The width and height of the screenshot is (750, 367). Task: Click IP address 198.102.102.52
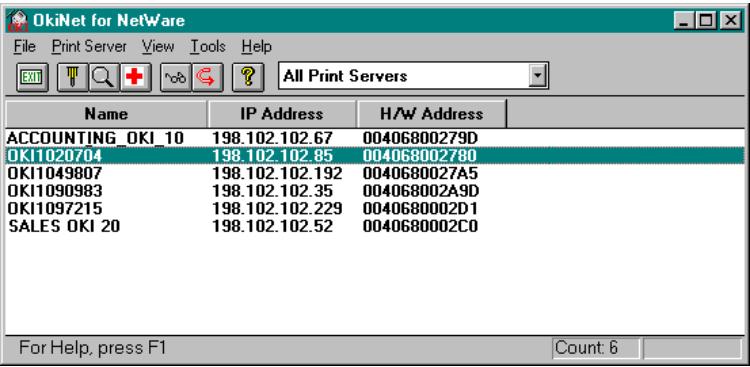272,226
